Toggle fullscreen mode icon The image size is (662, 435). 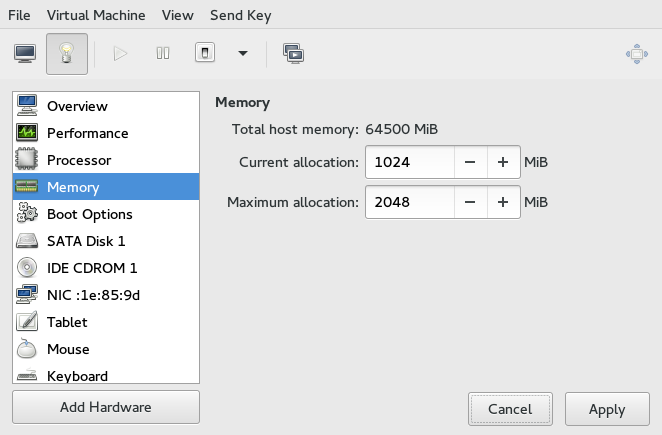point(636,54)
